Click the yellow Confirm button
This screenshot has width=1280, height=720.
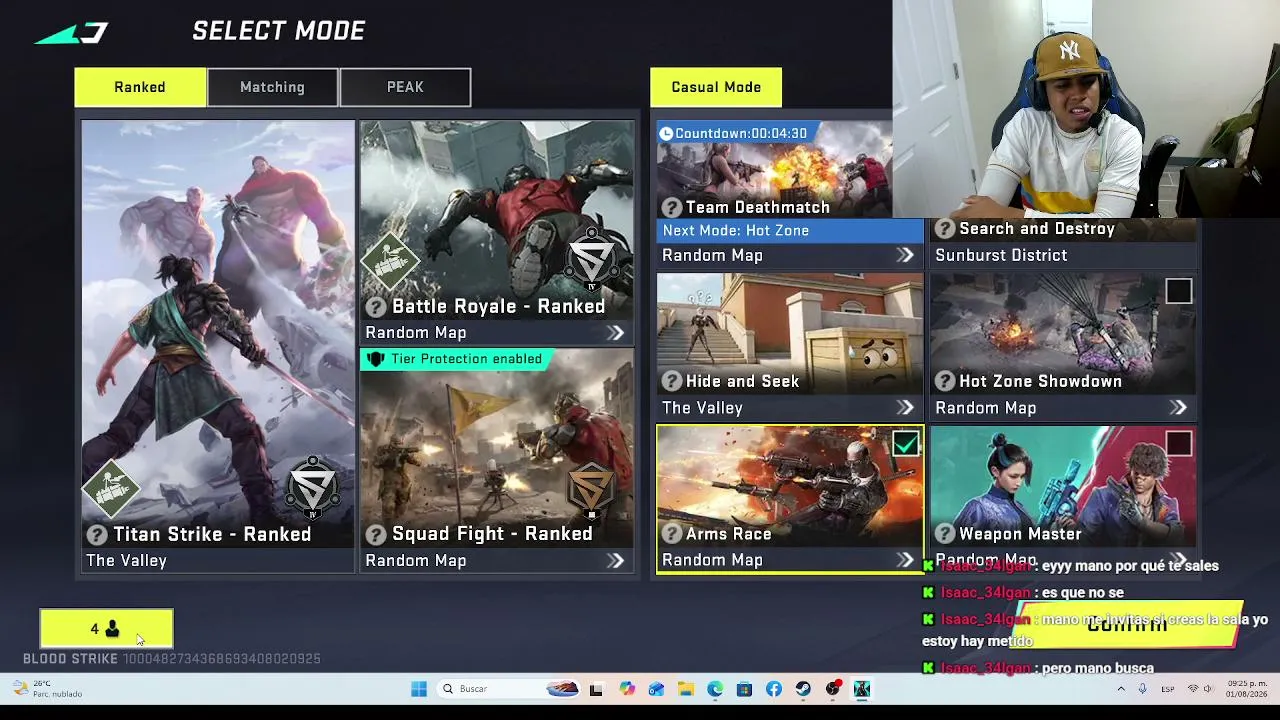tap(1128, 624)
